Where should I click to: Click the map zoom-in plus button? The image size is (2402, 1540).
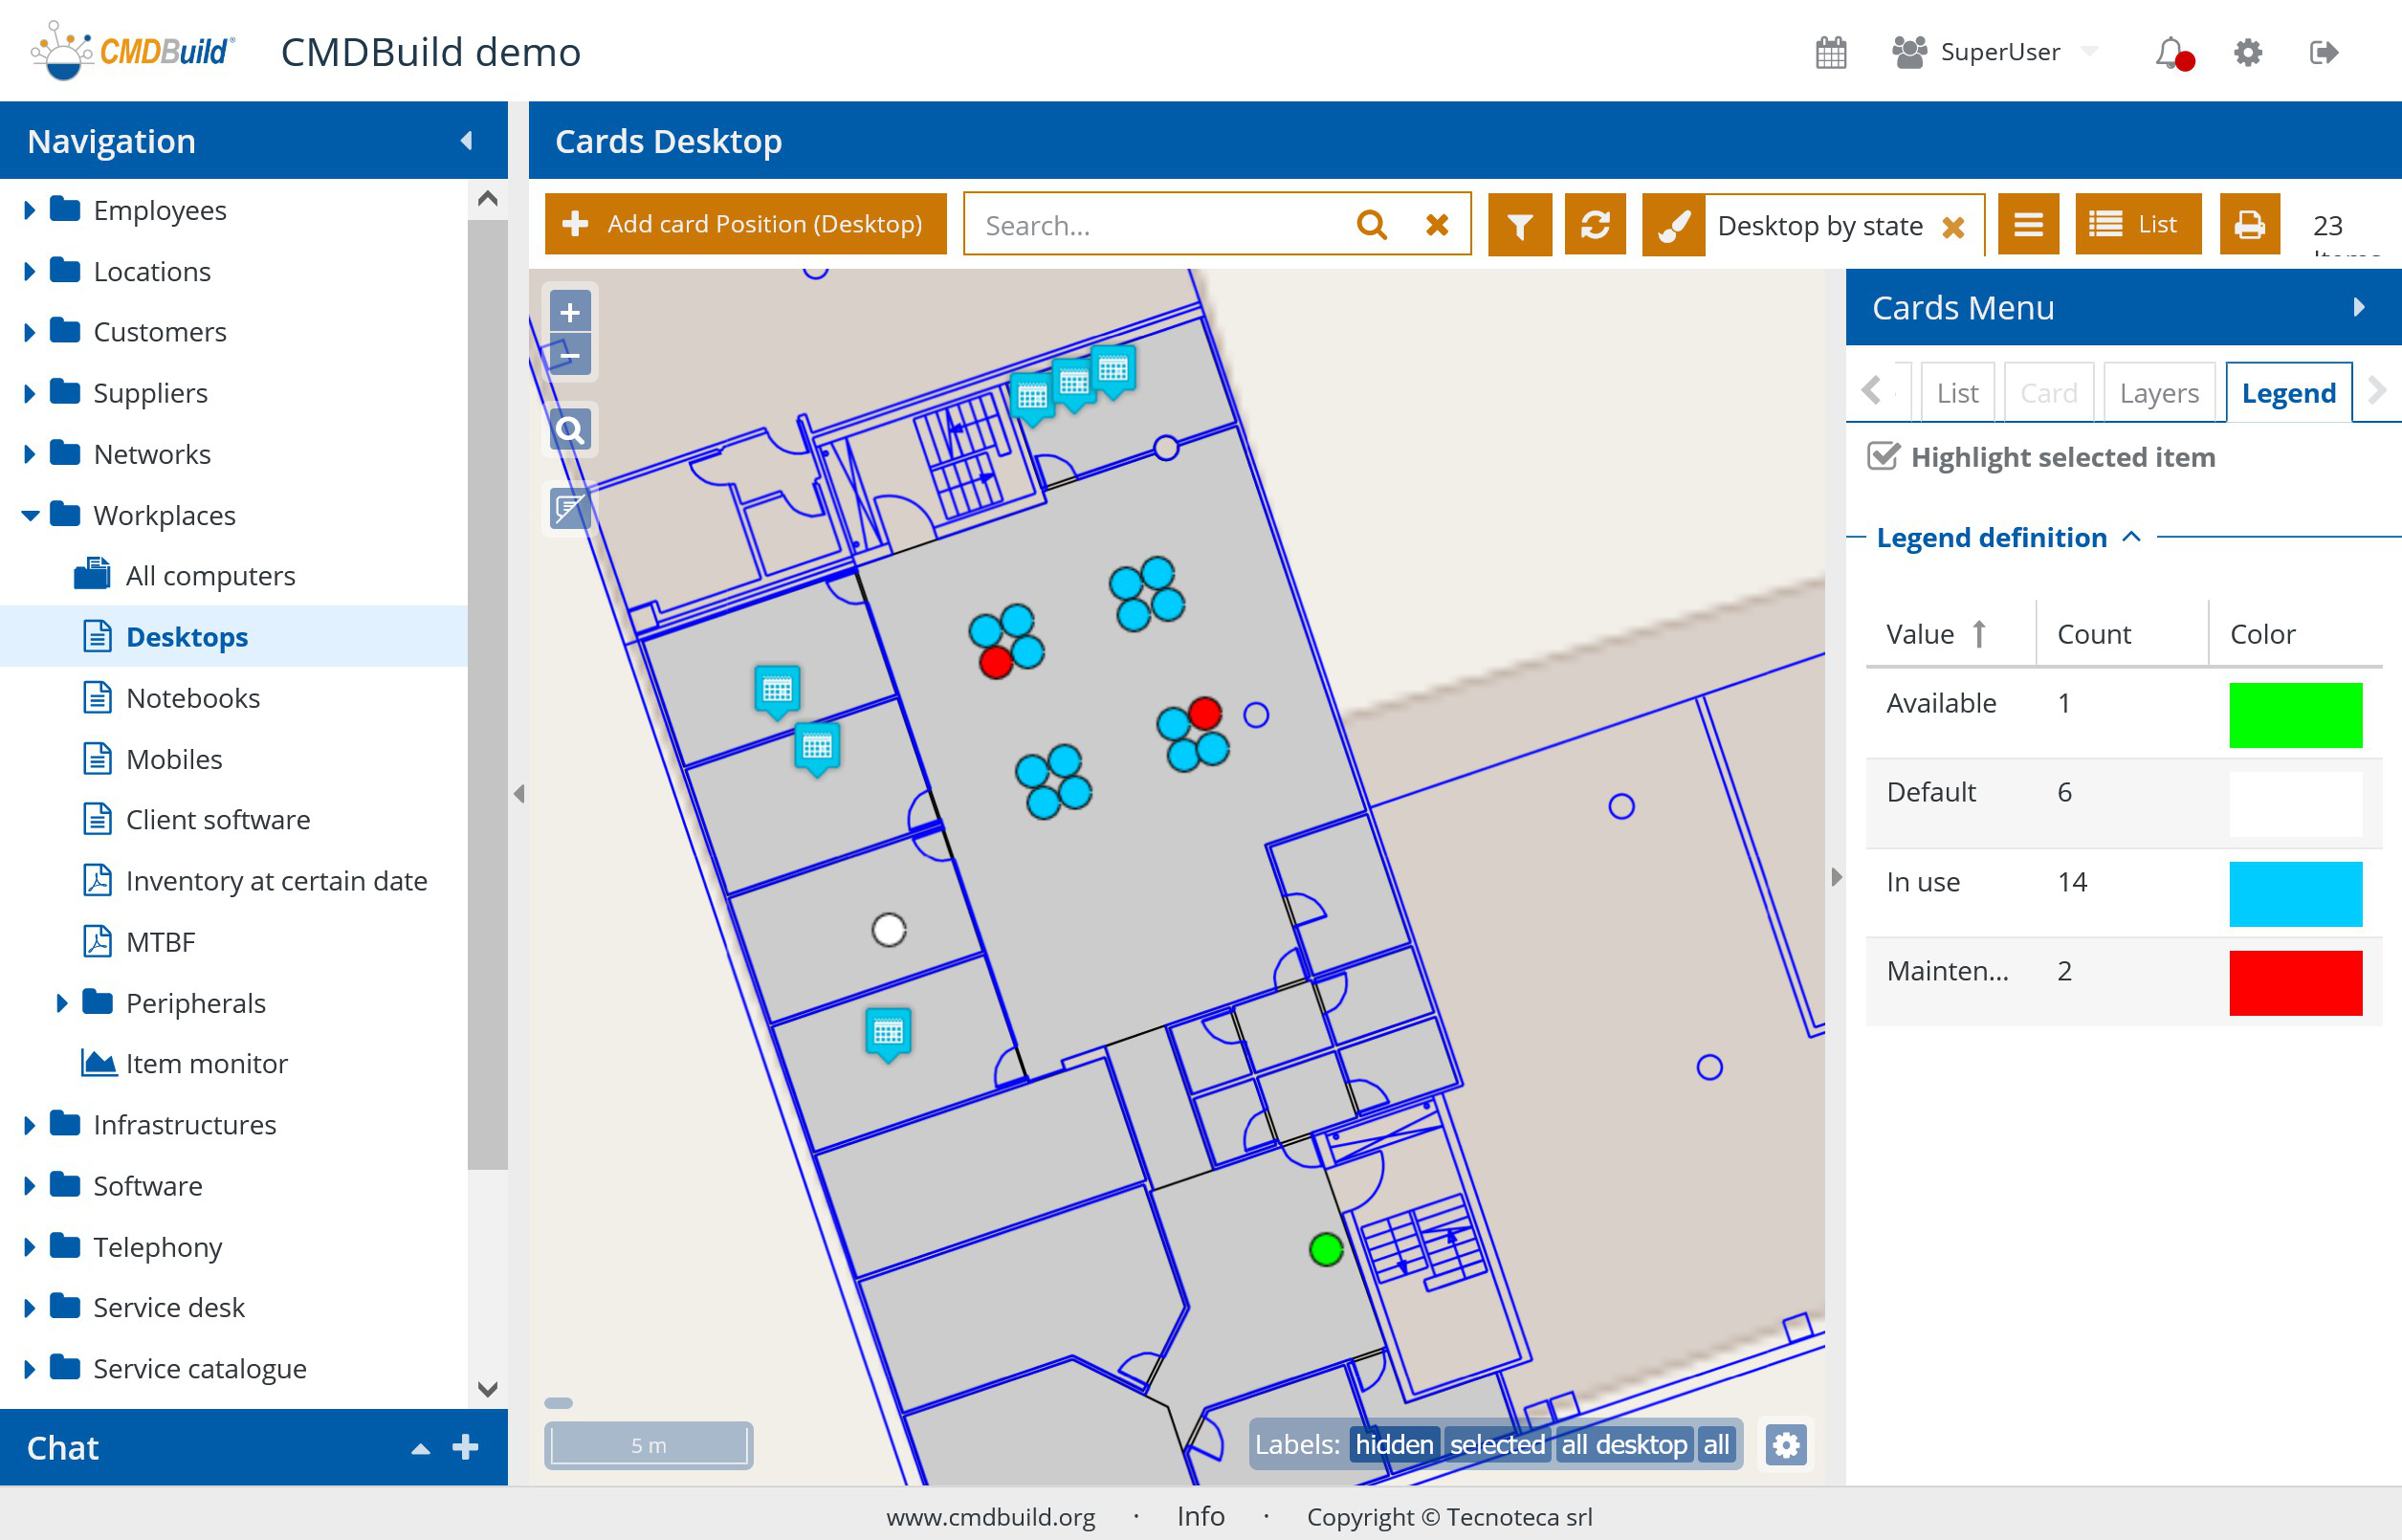point(570,313)
